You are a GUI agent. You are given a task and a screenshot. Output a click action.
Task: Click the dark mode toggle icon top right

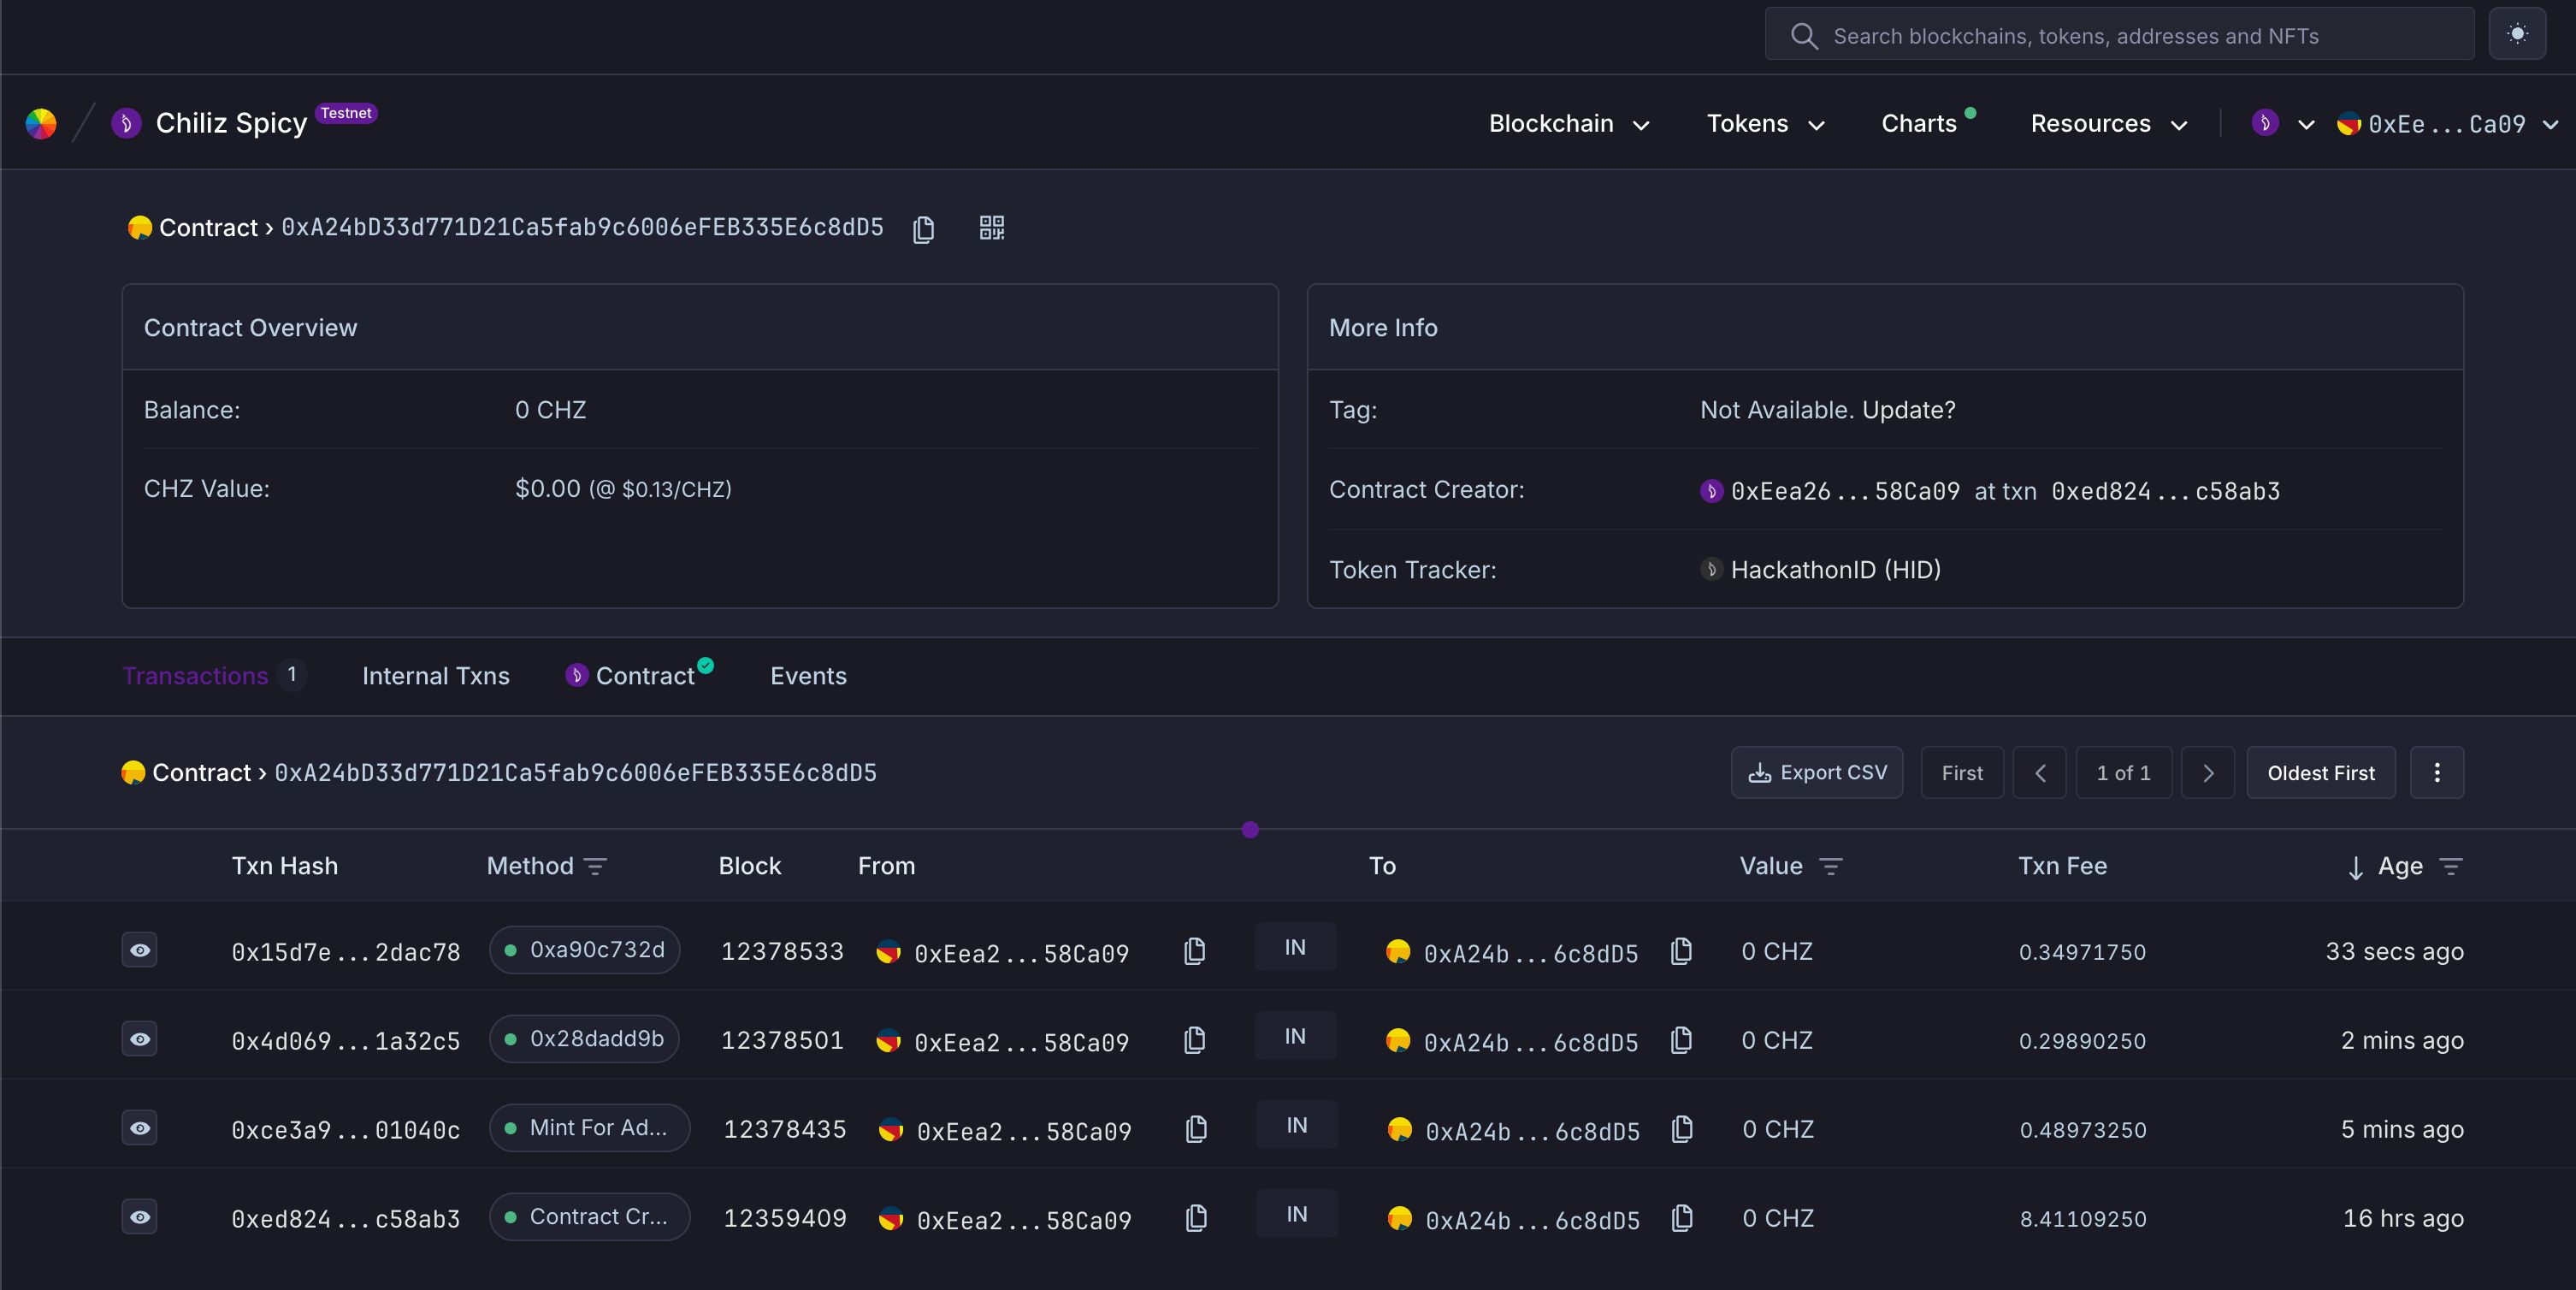tap(2523, 33)
